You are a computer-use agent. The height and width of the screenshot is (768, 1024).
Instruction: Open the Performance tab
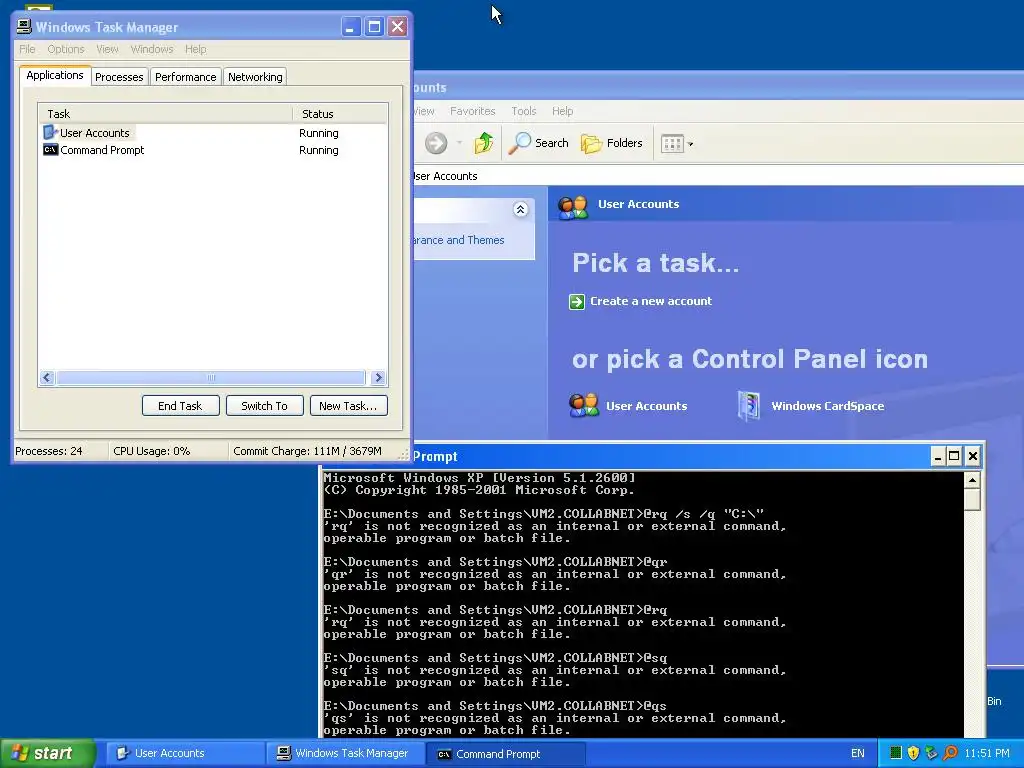click(185, 76)
